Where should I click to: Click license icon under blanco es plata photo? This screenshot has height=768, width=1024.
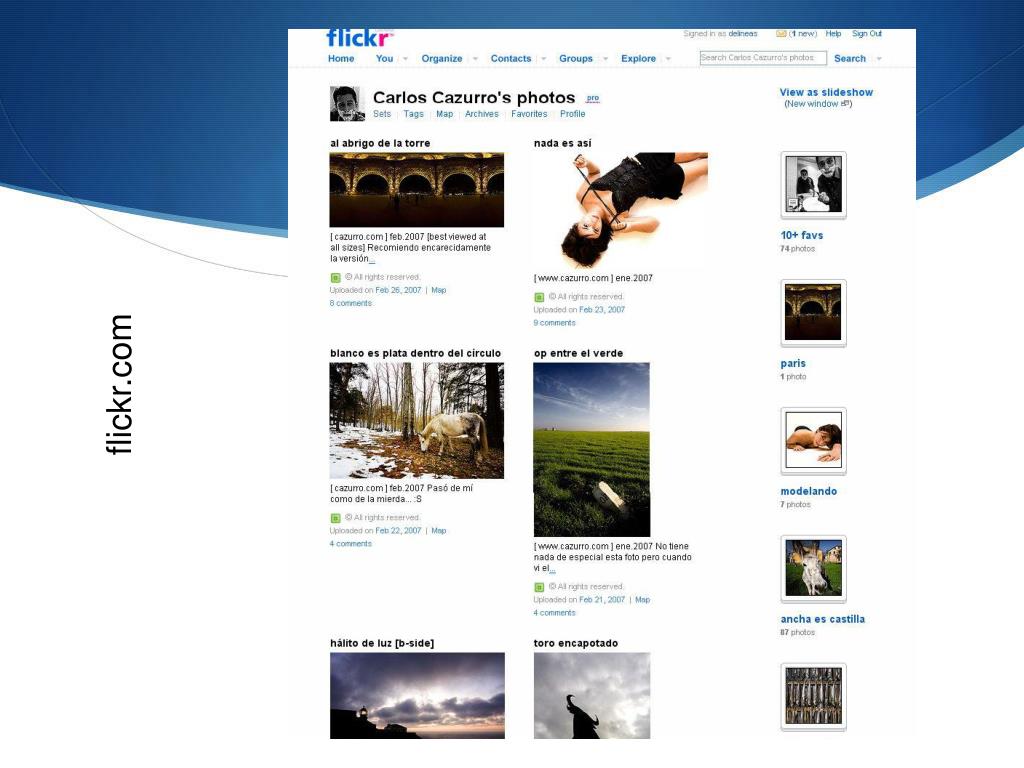pyautogui.click(x=336, y=518)
